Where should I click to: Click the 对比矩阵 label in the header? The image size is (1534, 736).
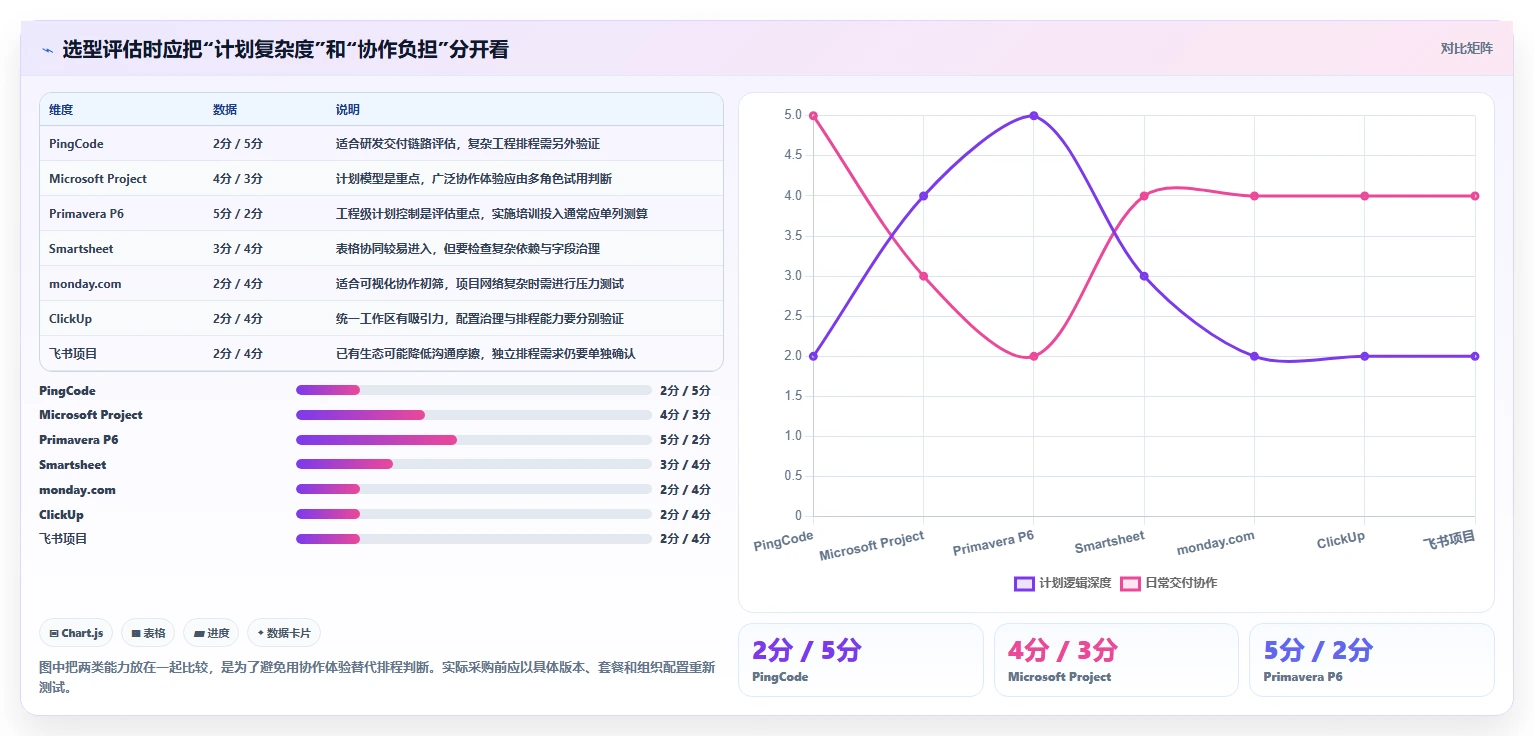click(1466, 48)
